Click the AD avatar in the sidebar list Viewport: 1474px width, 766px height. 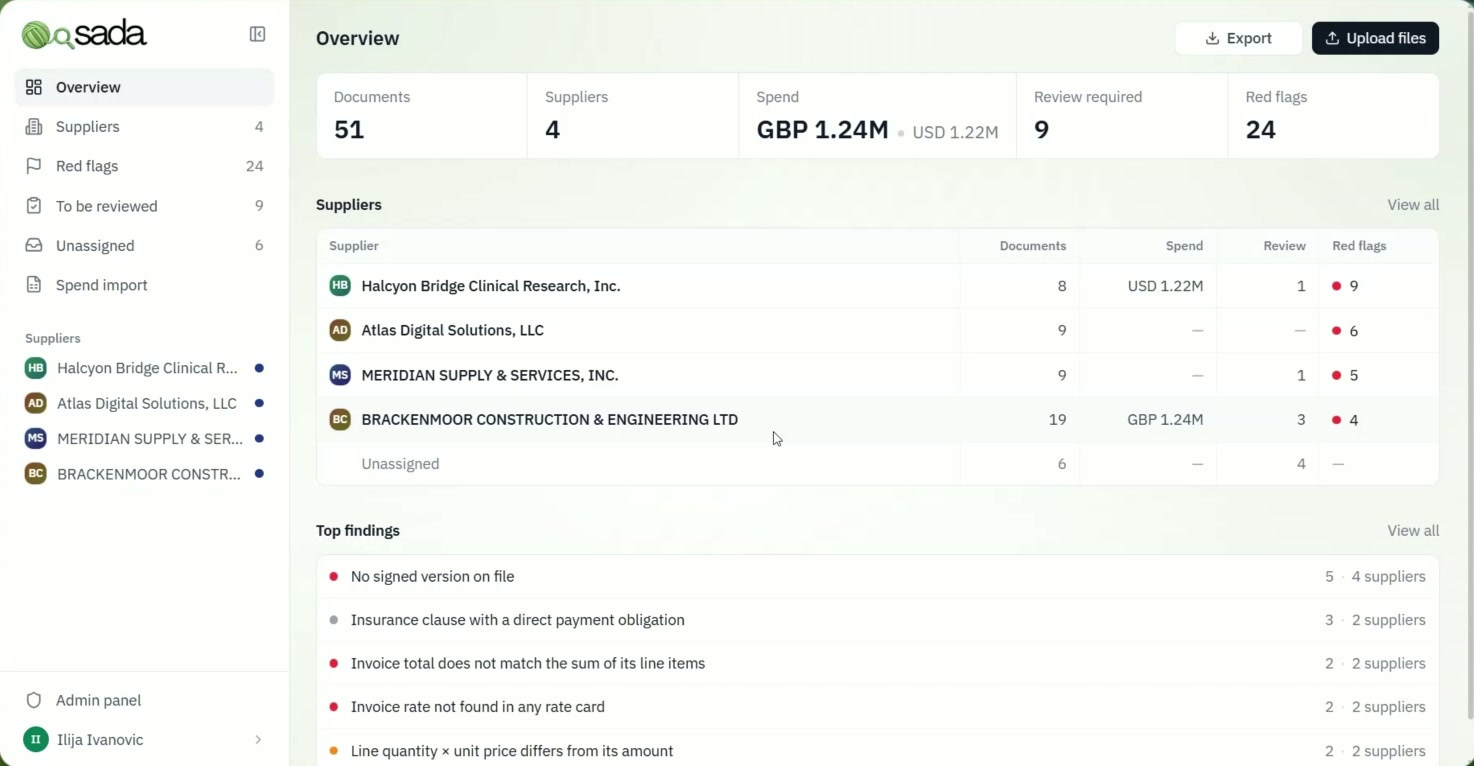point(36,403)
